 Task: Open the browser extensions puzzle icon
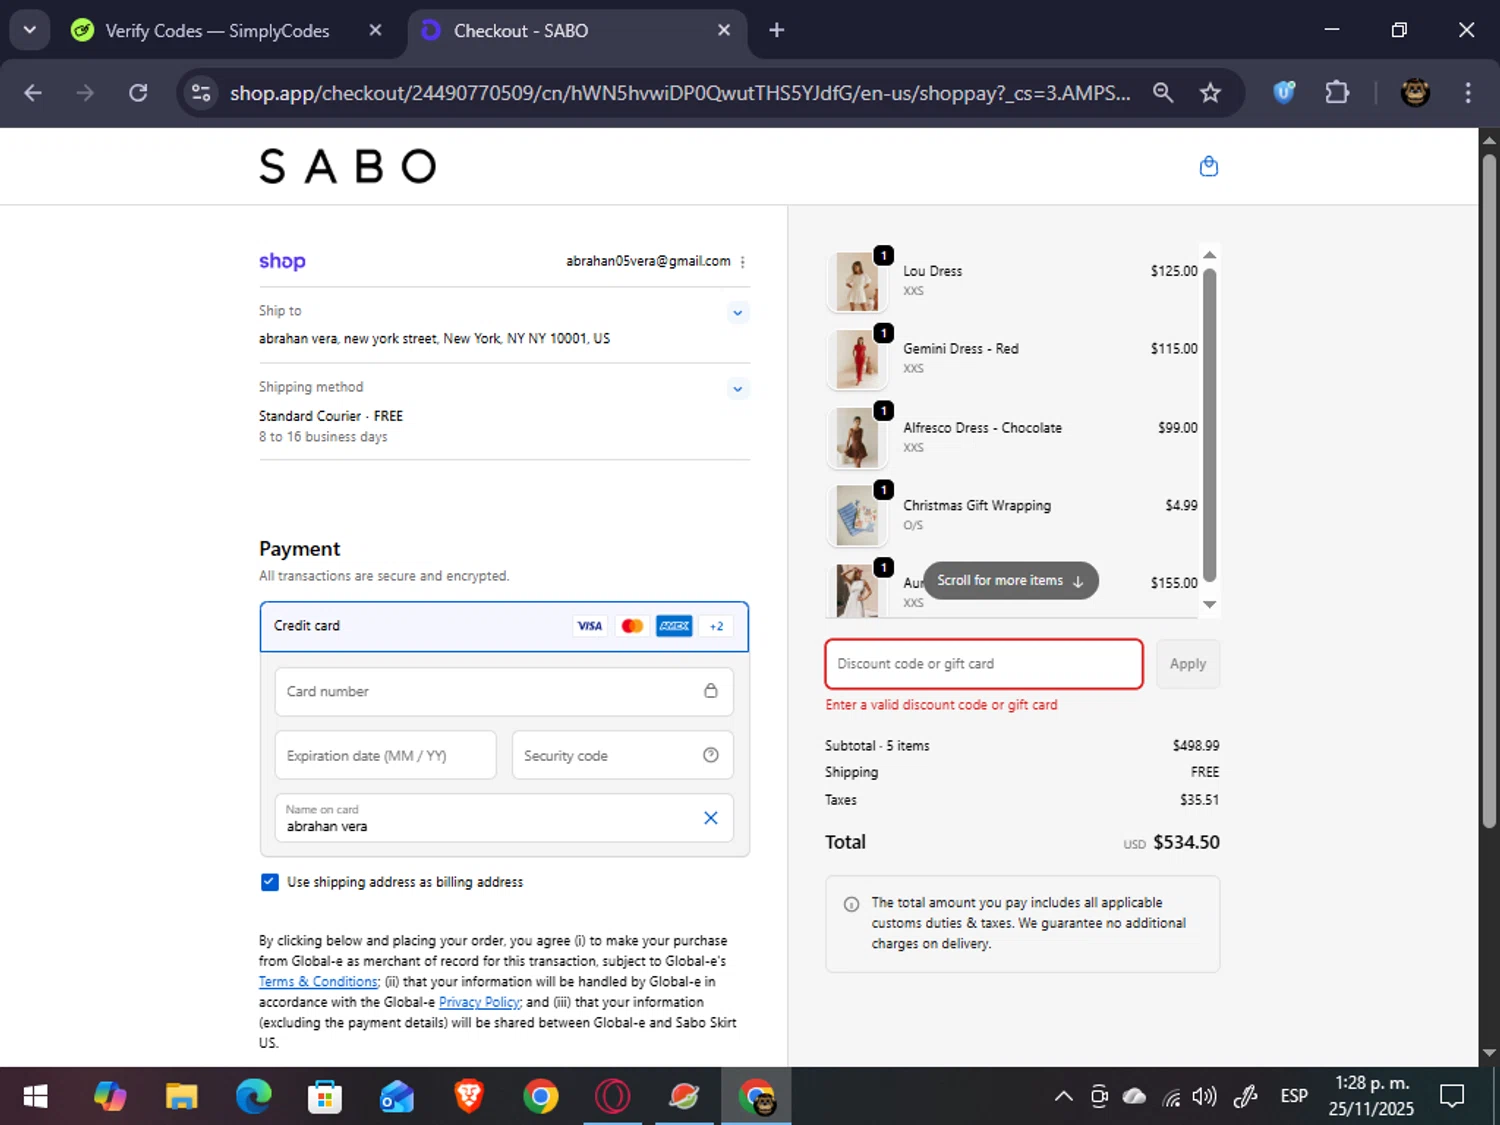click(x=1337, y=93)
